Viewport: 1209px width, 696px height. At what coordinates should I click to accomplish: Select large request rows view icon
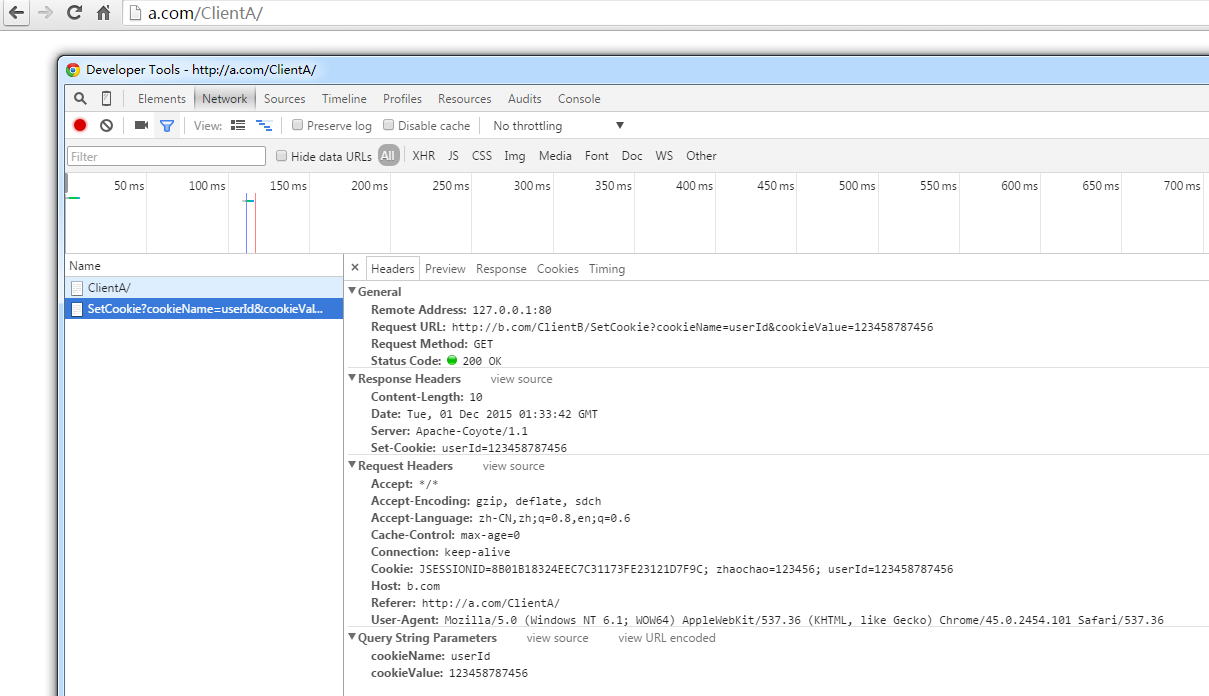click(x=238, y=125)
